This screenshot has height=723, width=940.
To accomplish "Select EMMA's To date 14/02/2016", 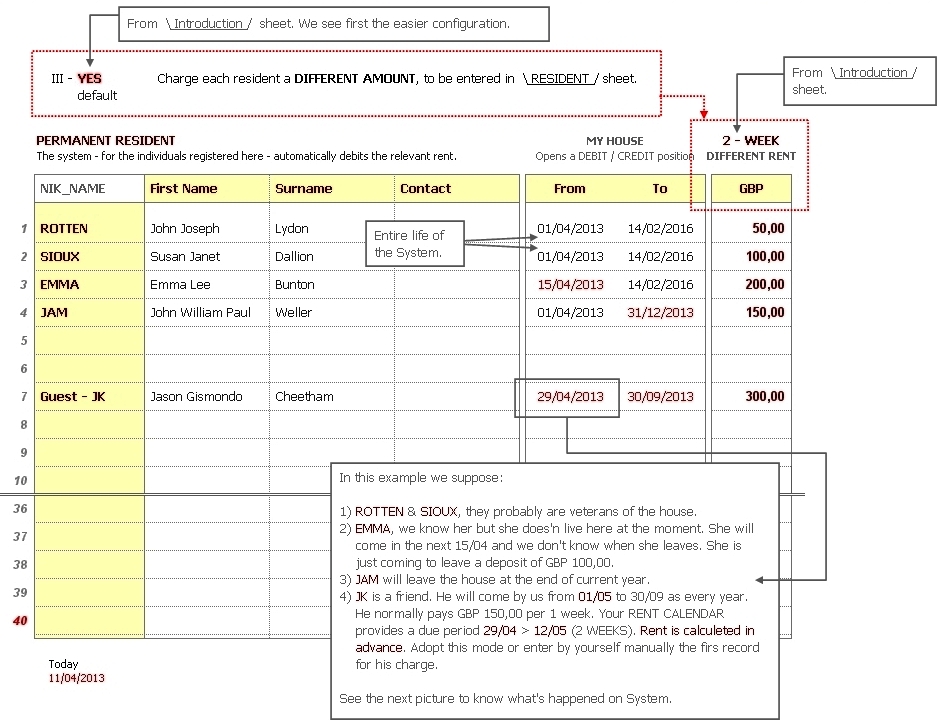I will pyautogui.click(x=660, y=285).
